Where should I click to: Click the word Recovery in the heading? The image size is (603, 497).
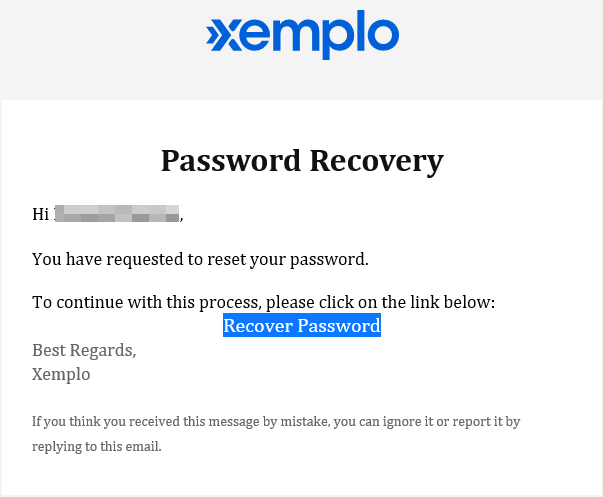tap(377, 161)
